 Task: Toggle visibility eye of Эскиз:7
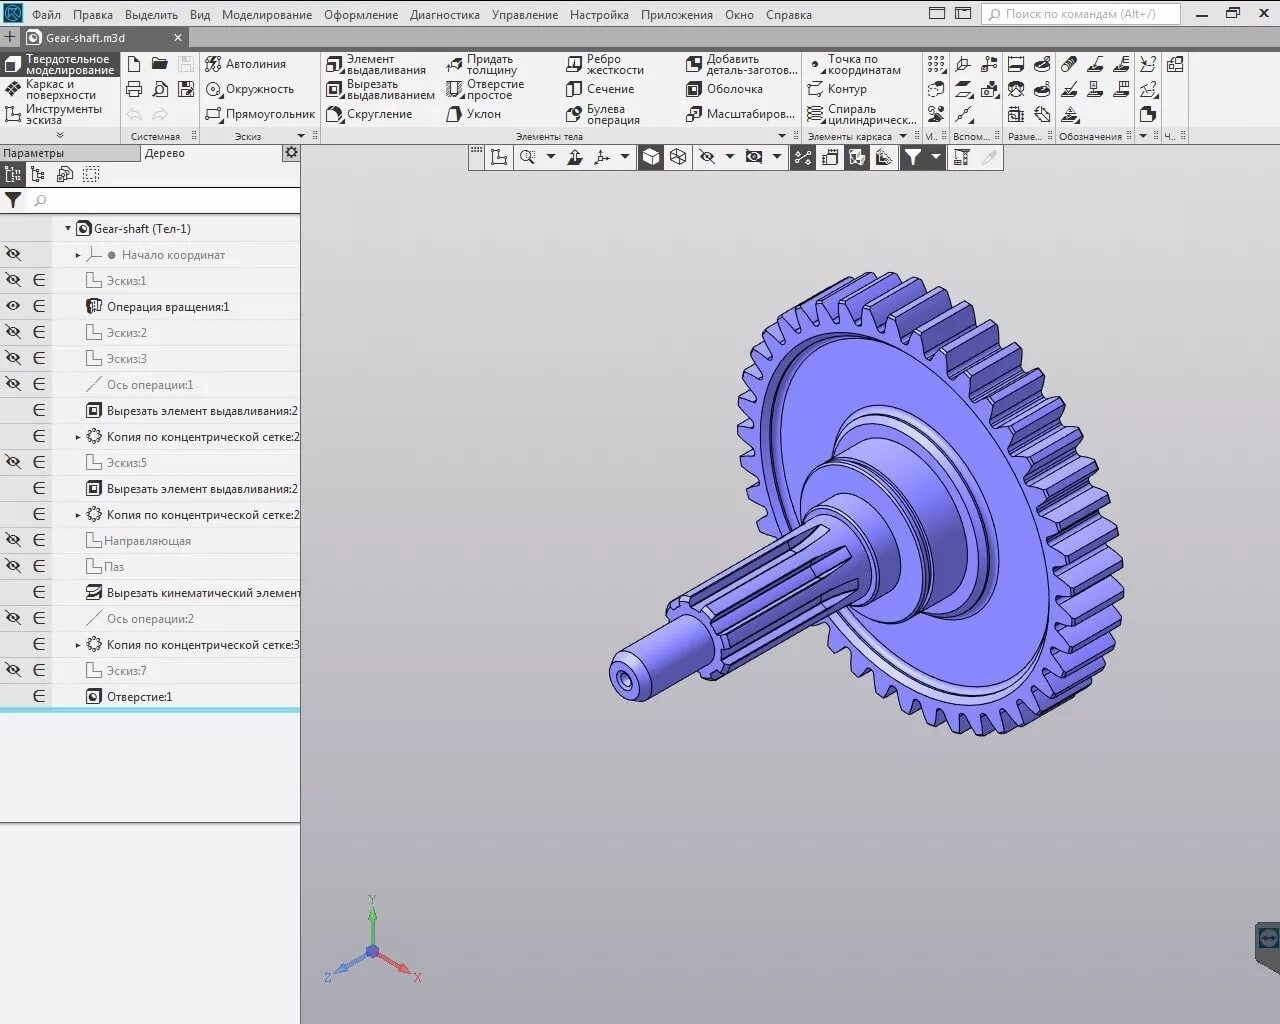(13, 670)
